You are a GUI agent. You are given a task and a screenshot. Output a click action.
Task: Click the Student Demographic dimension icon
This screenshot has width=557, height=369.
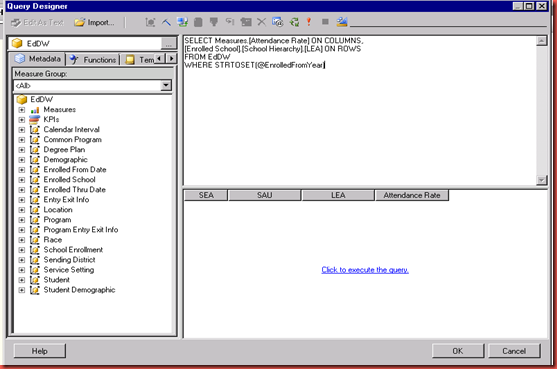34,290
